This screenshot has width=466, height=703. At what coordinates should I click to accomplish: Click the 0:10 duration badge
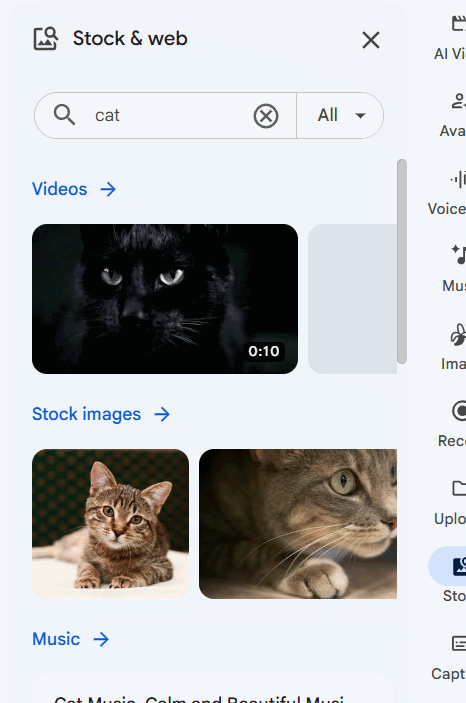(x=264, y=351)
